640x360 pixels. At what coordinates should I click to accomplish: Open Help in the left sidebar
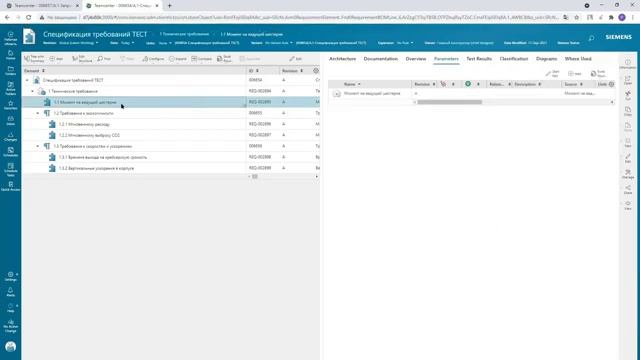(x=11, y=308)
